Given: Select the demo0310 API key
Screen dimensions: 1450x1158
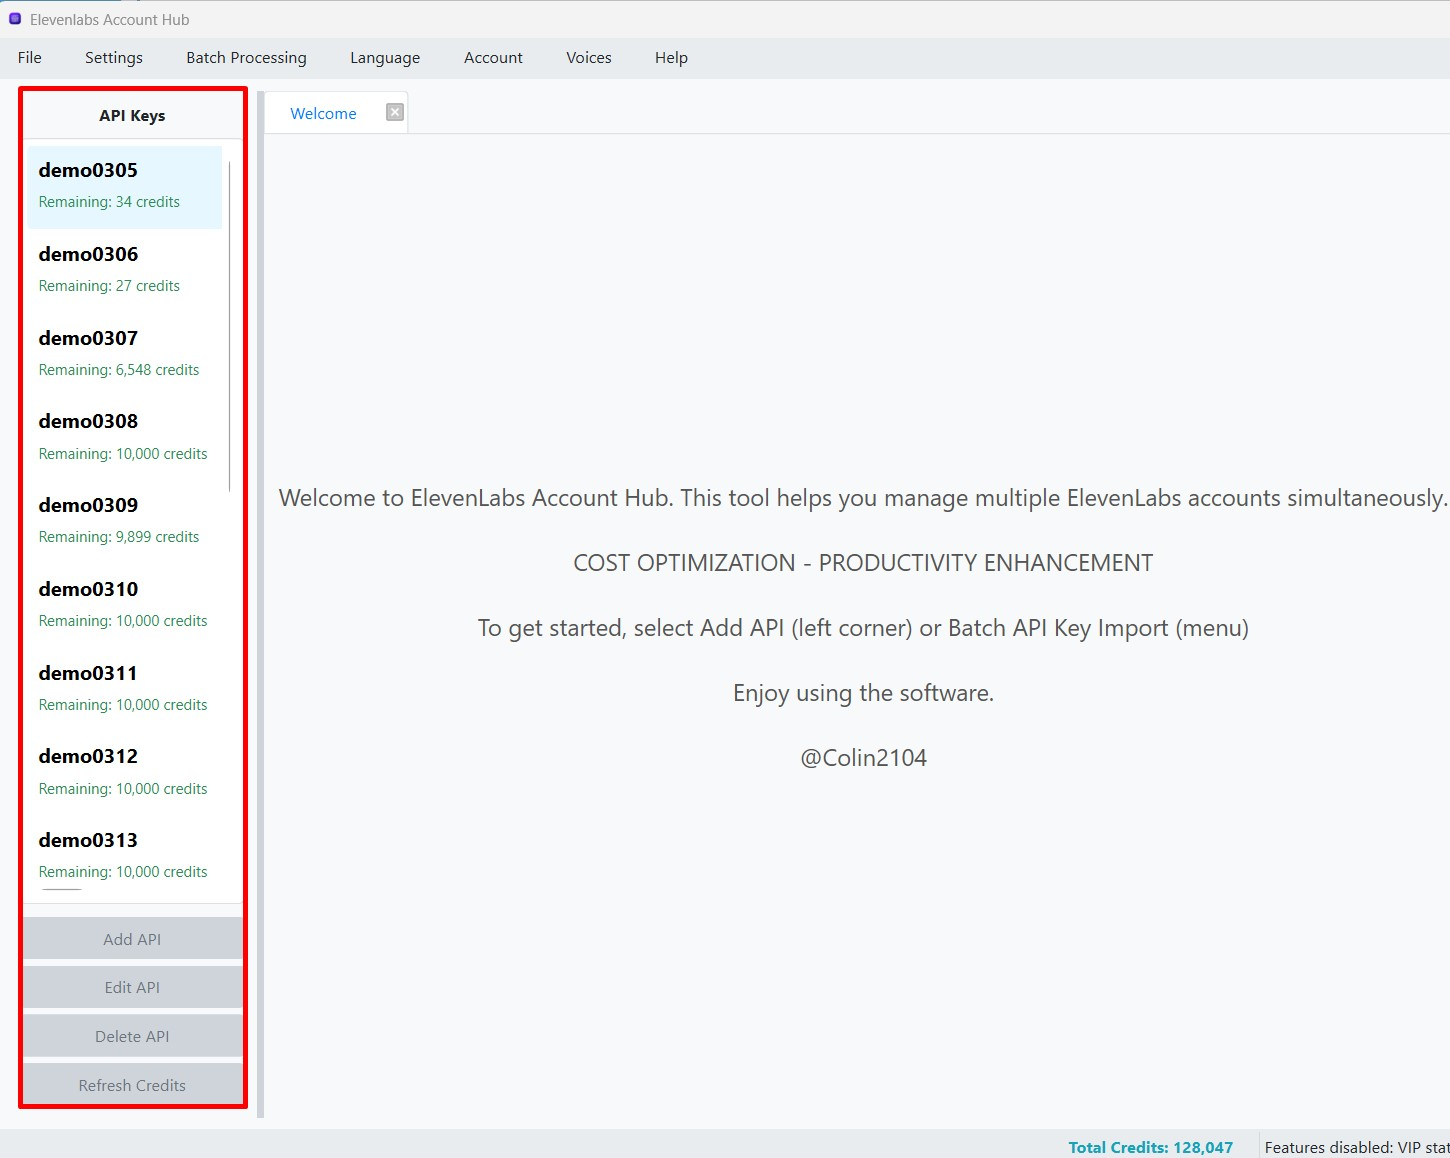Looking at the screenshot, I should pos(124,605).
